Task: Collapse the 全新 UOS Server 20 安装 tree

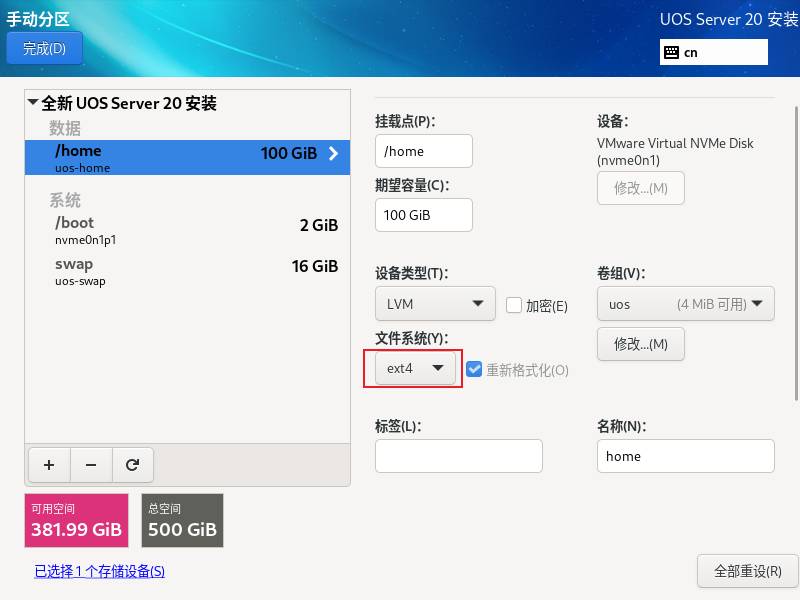Action: 33,103
